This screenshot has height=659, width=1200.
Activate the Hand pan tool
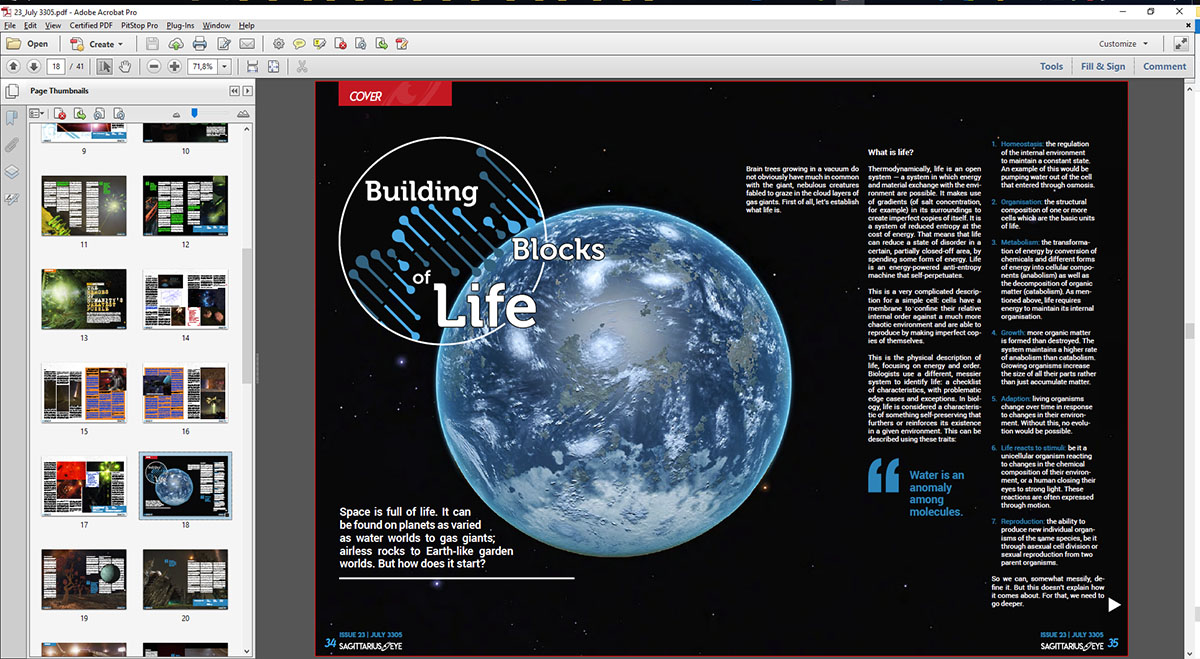(125, 67)
